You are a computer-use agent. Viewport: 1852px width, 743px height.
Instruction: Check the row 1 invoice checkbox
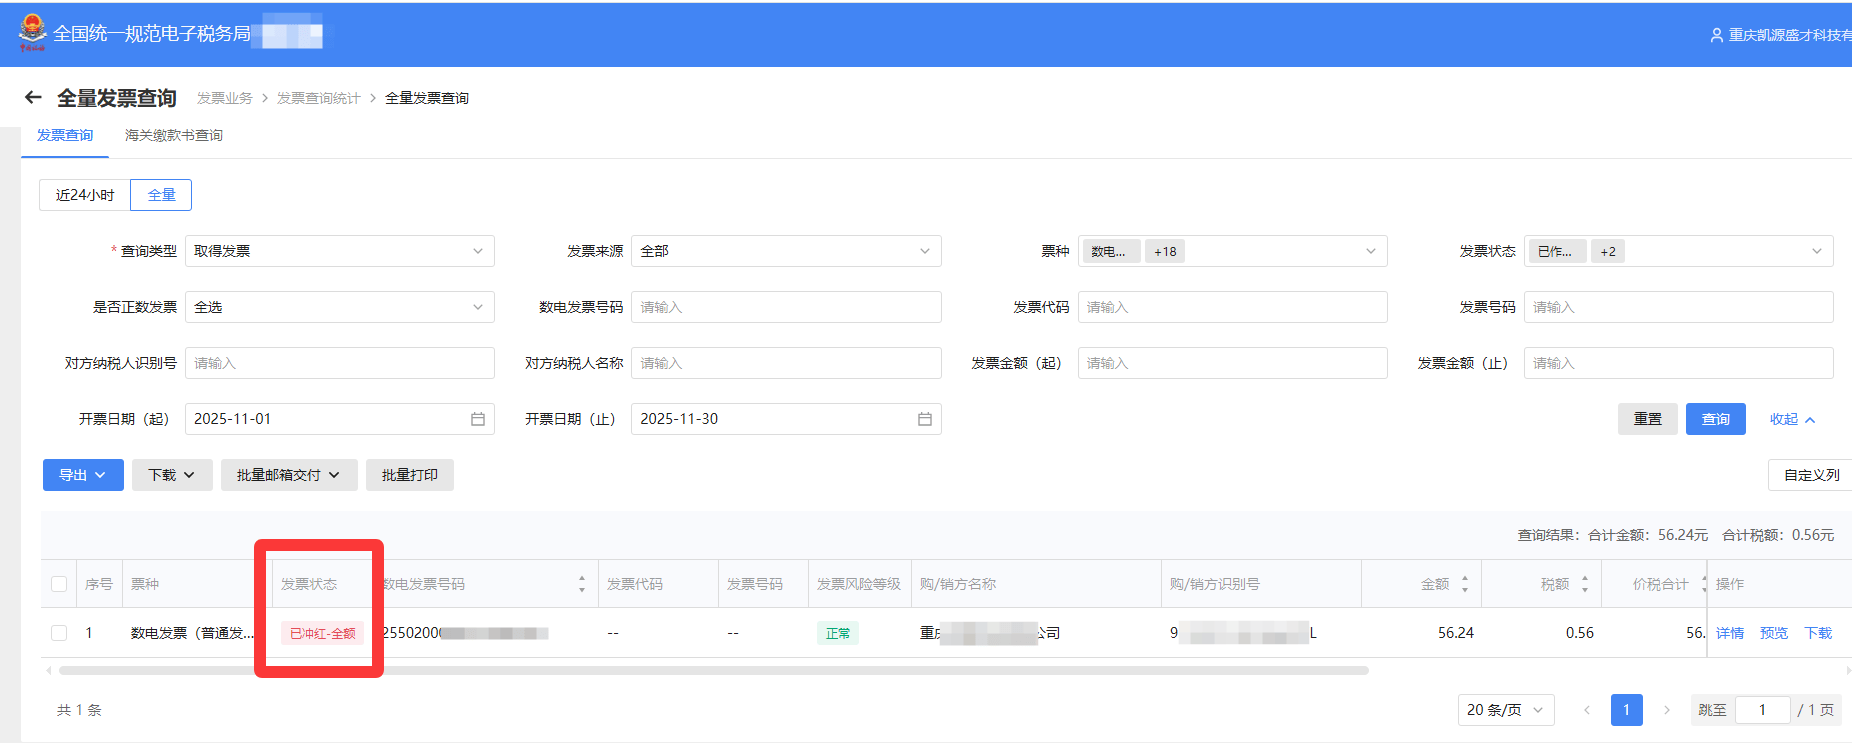59,633
